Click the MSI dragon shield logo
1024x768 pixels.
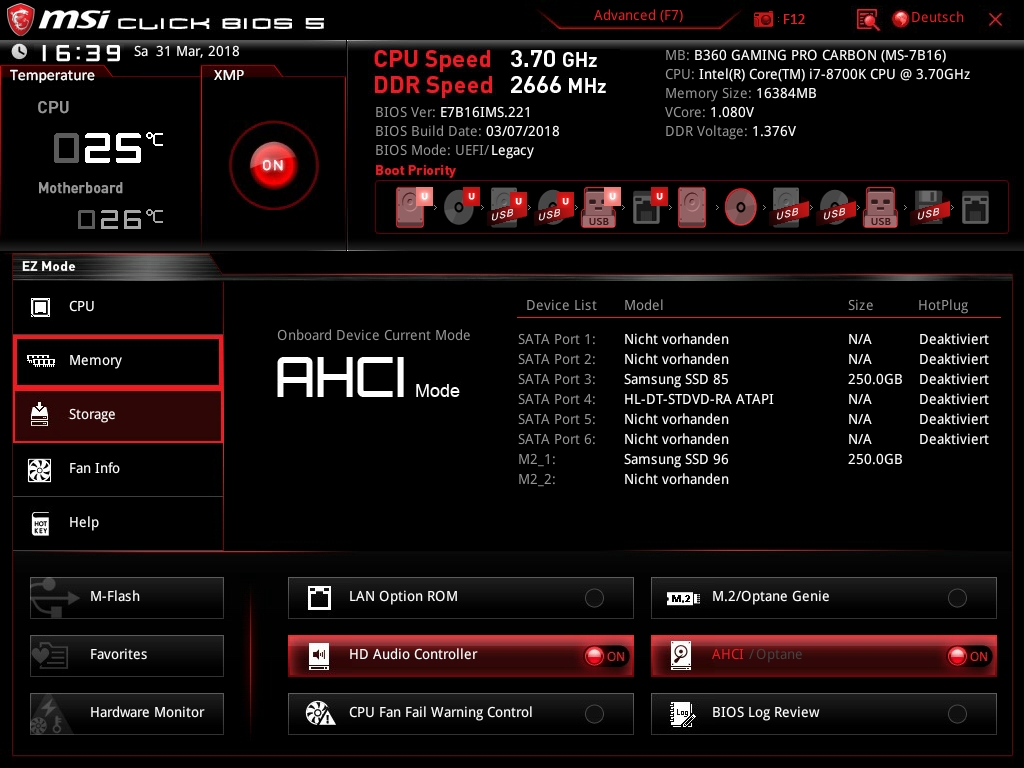click(x=20, y=20)
